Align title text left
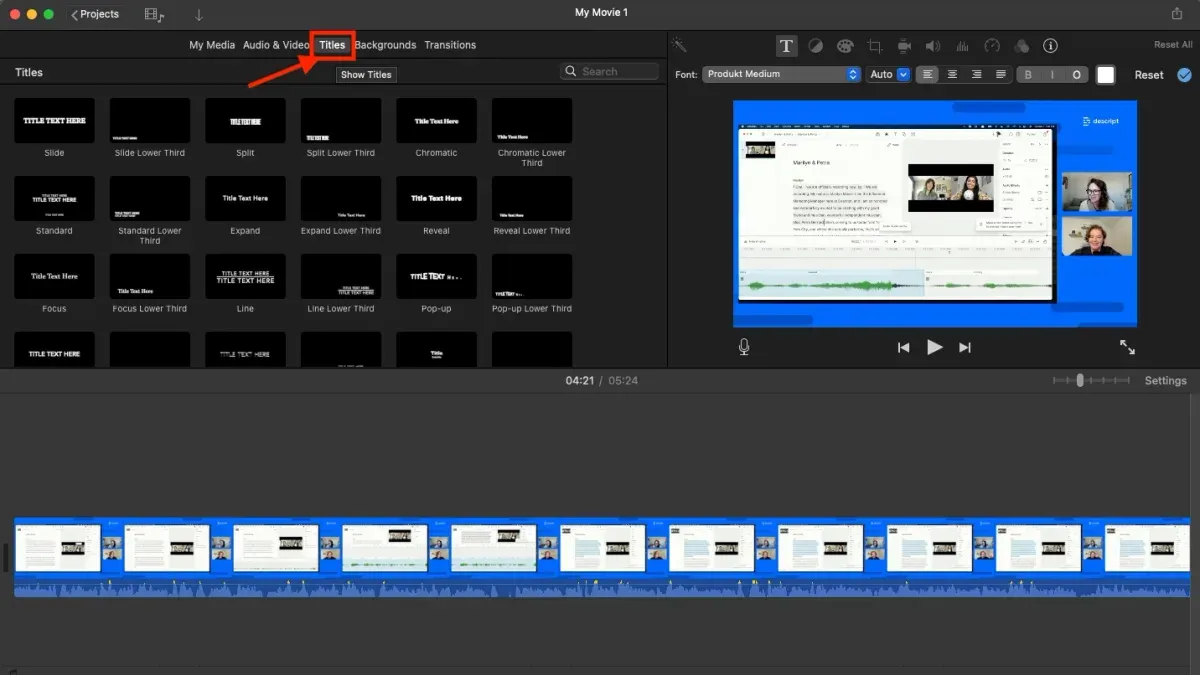The height and width of the screenshot is (675, 1200). [x=929, y=74]
